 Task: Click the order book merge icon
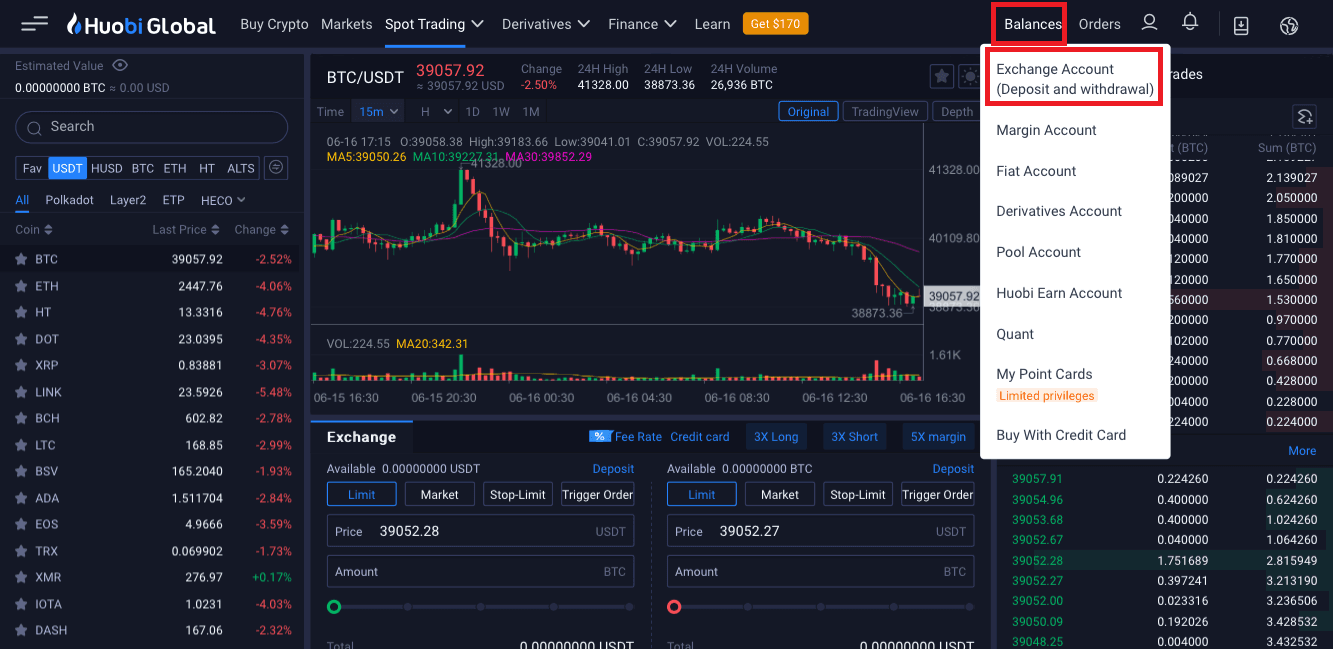(1303, 116)
